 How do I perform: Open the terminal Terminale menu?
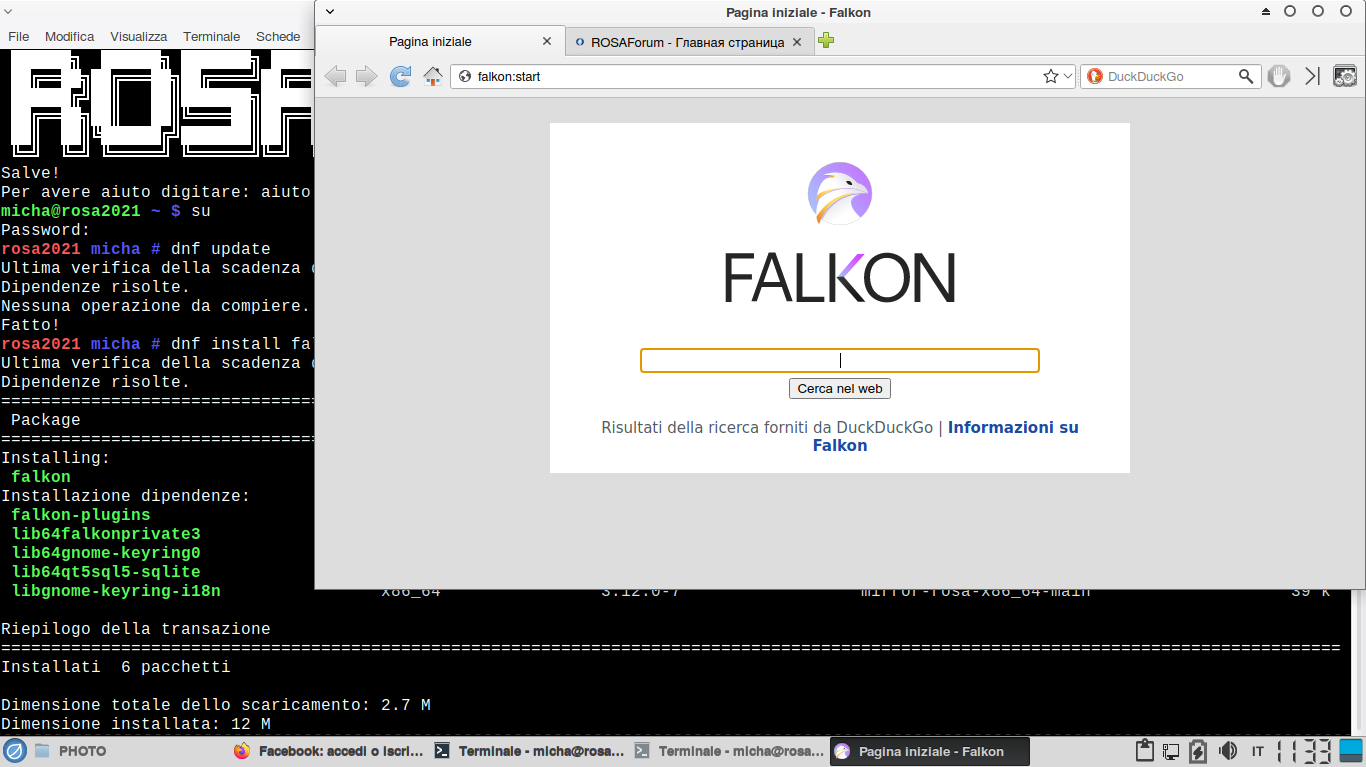212,36
